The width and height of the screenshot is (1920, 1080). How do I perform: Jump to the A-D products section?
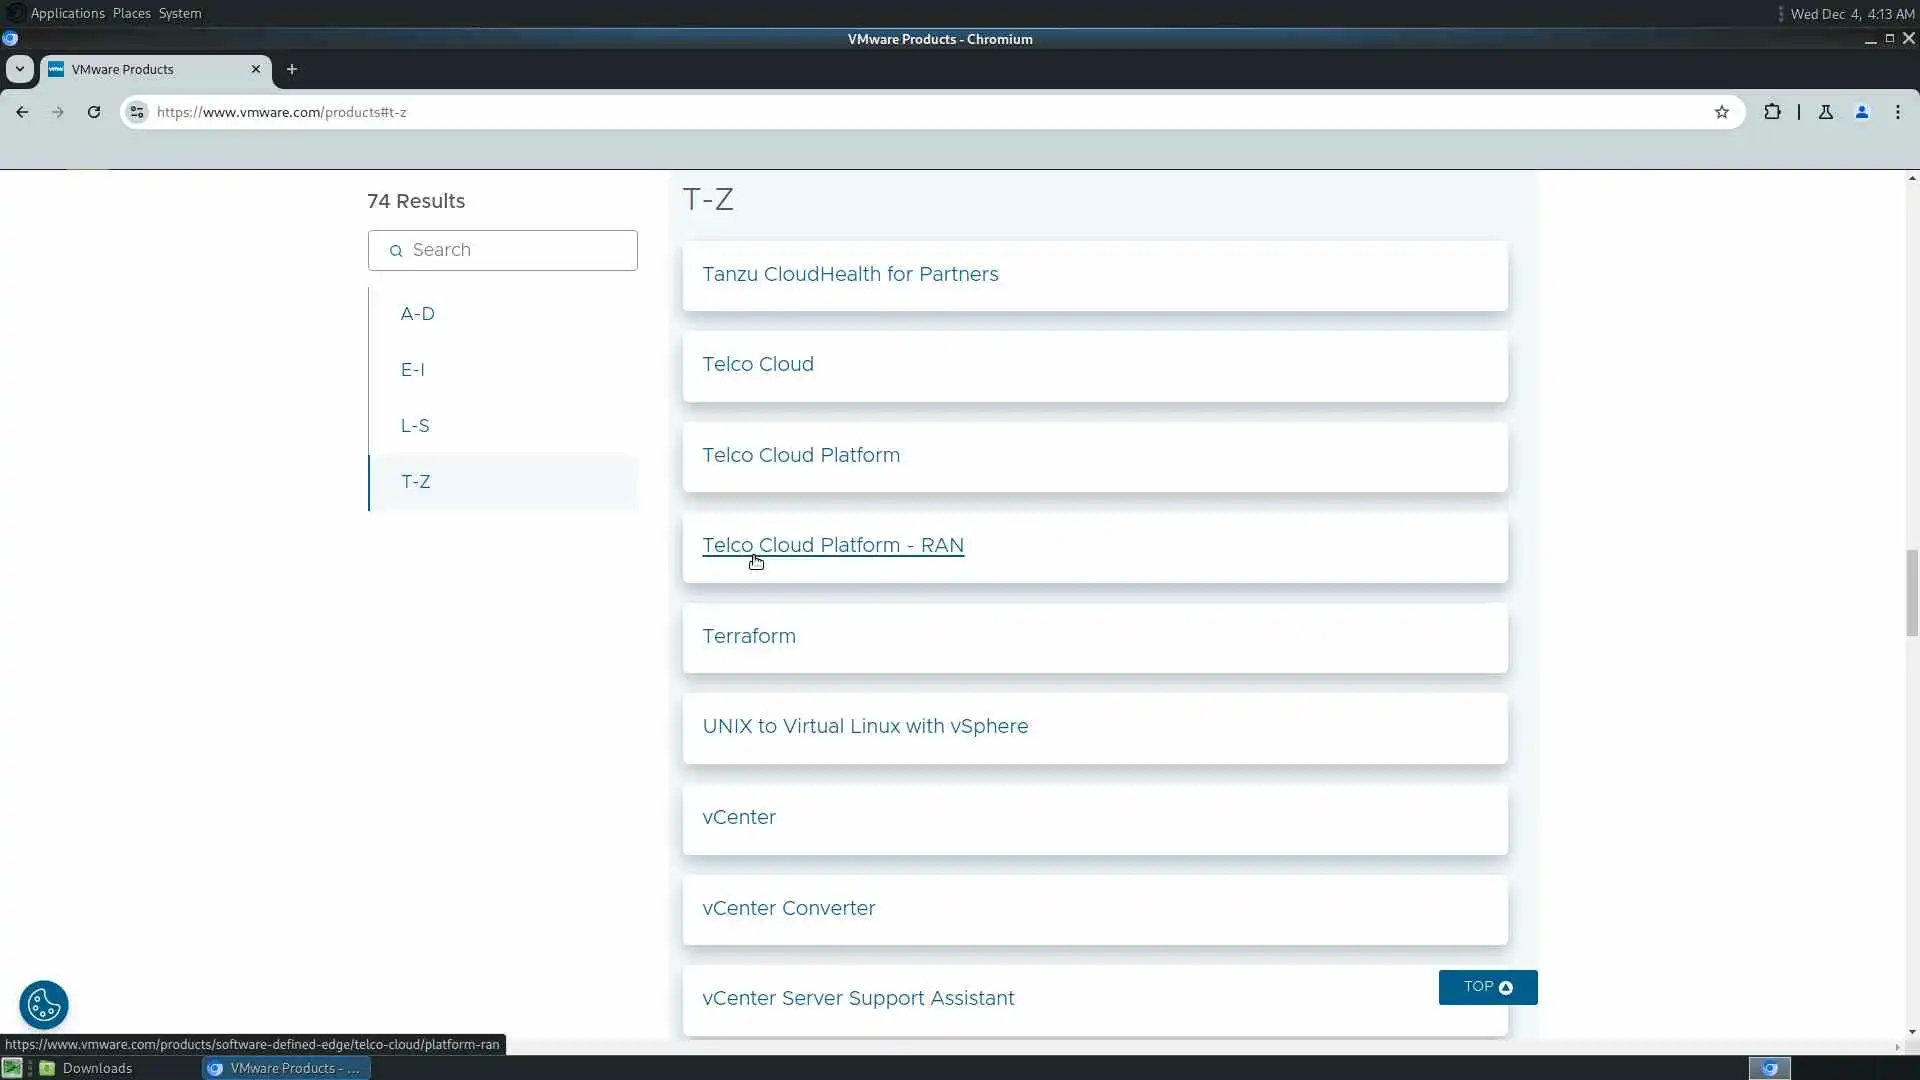[417, 314]
